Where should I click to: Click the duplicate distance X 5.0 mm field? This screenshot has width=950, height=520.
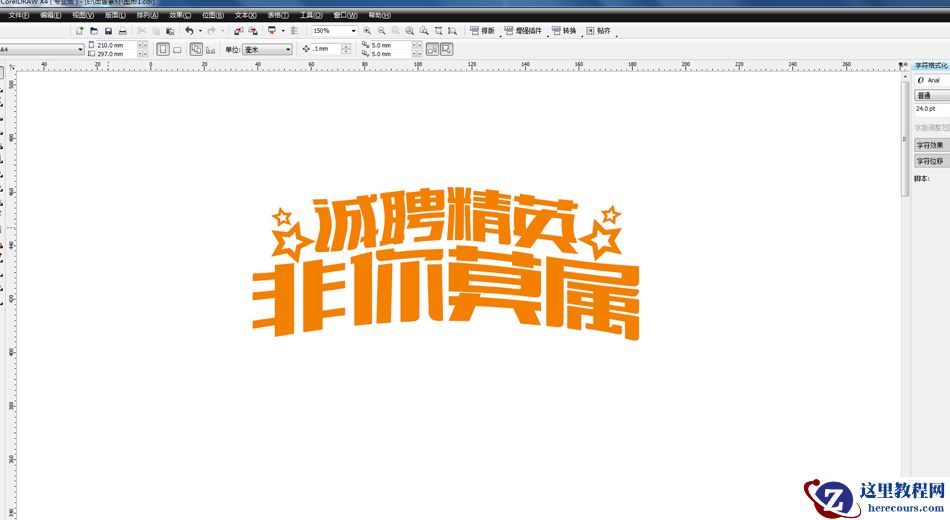390,45
